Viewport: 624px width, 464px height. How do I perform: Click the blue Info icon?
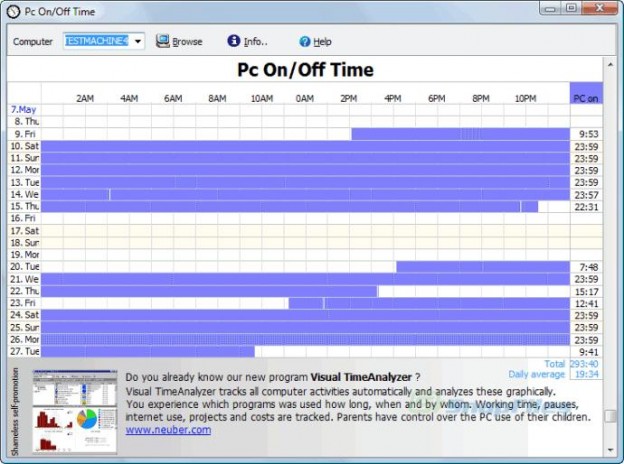pyautogui.click(x=234, y=41)
